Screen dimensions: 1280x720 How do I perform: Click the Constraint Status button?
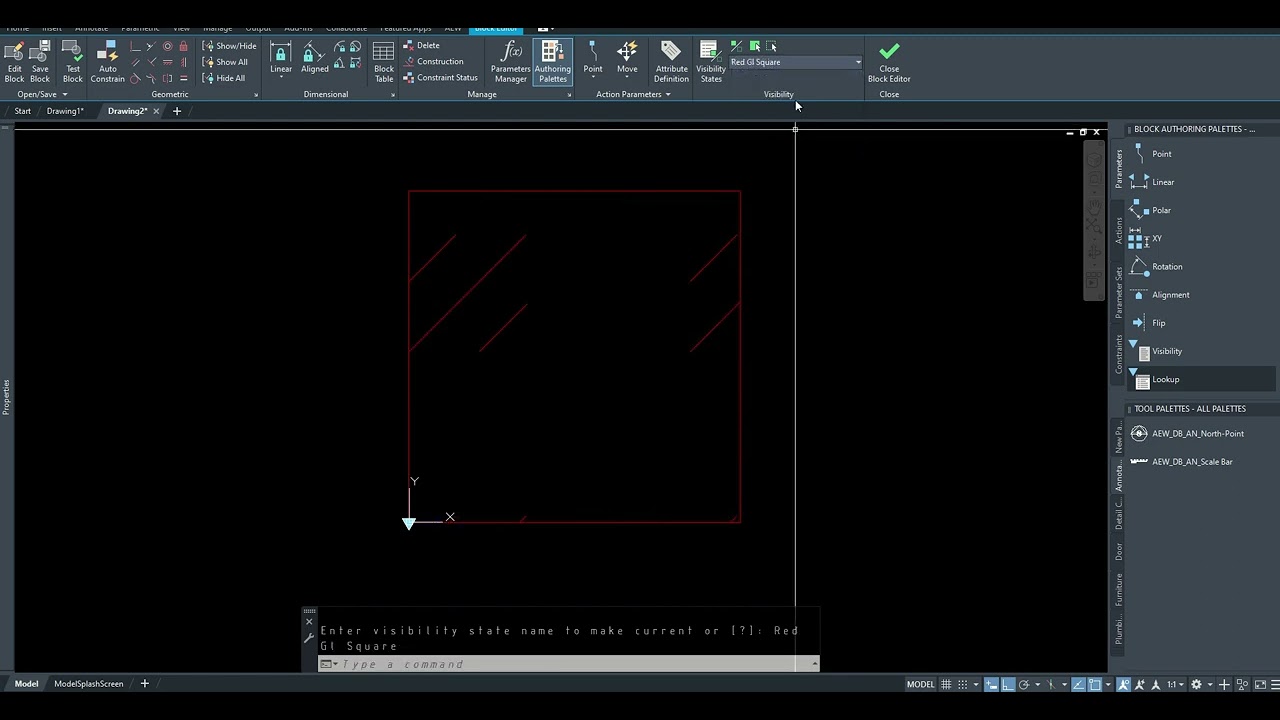441,78
